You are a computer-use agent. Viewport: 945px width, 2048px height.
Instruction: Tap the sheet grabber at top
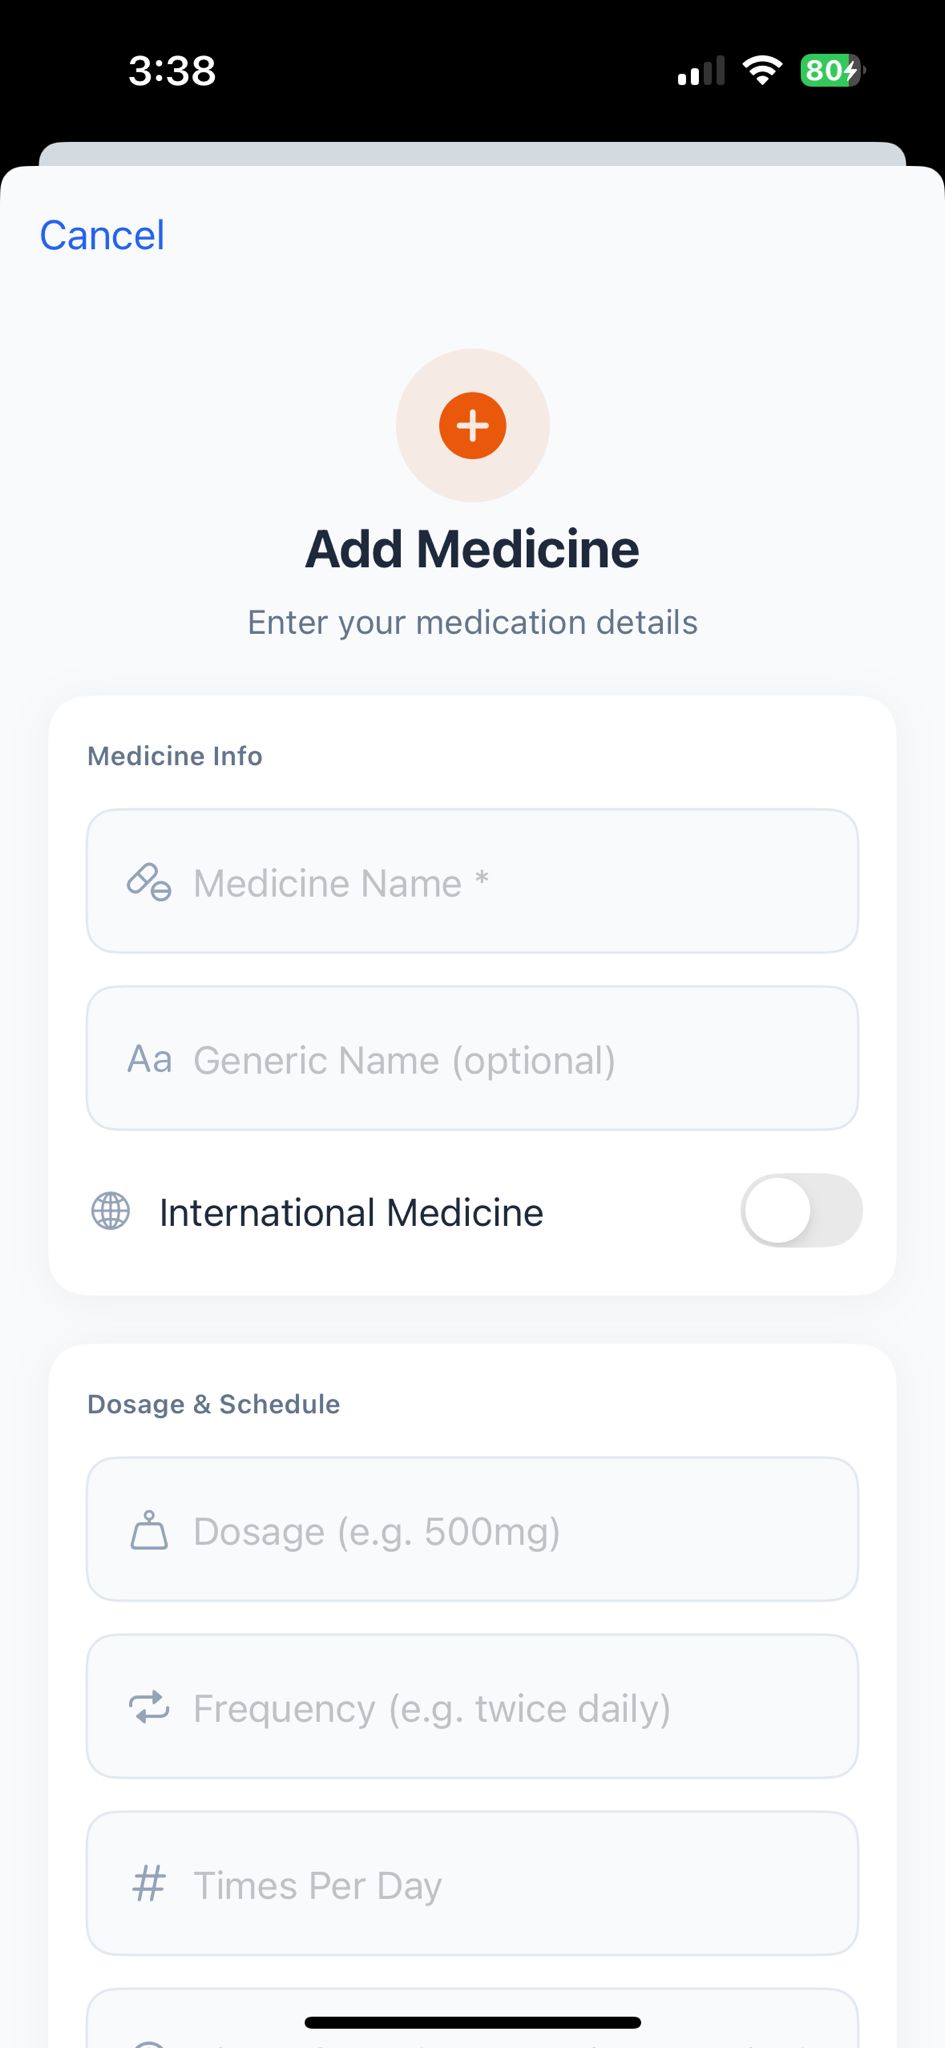[473, 154]
